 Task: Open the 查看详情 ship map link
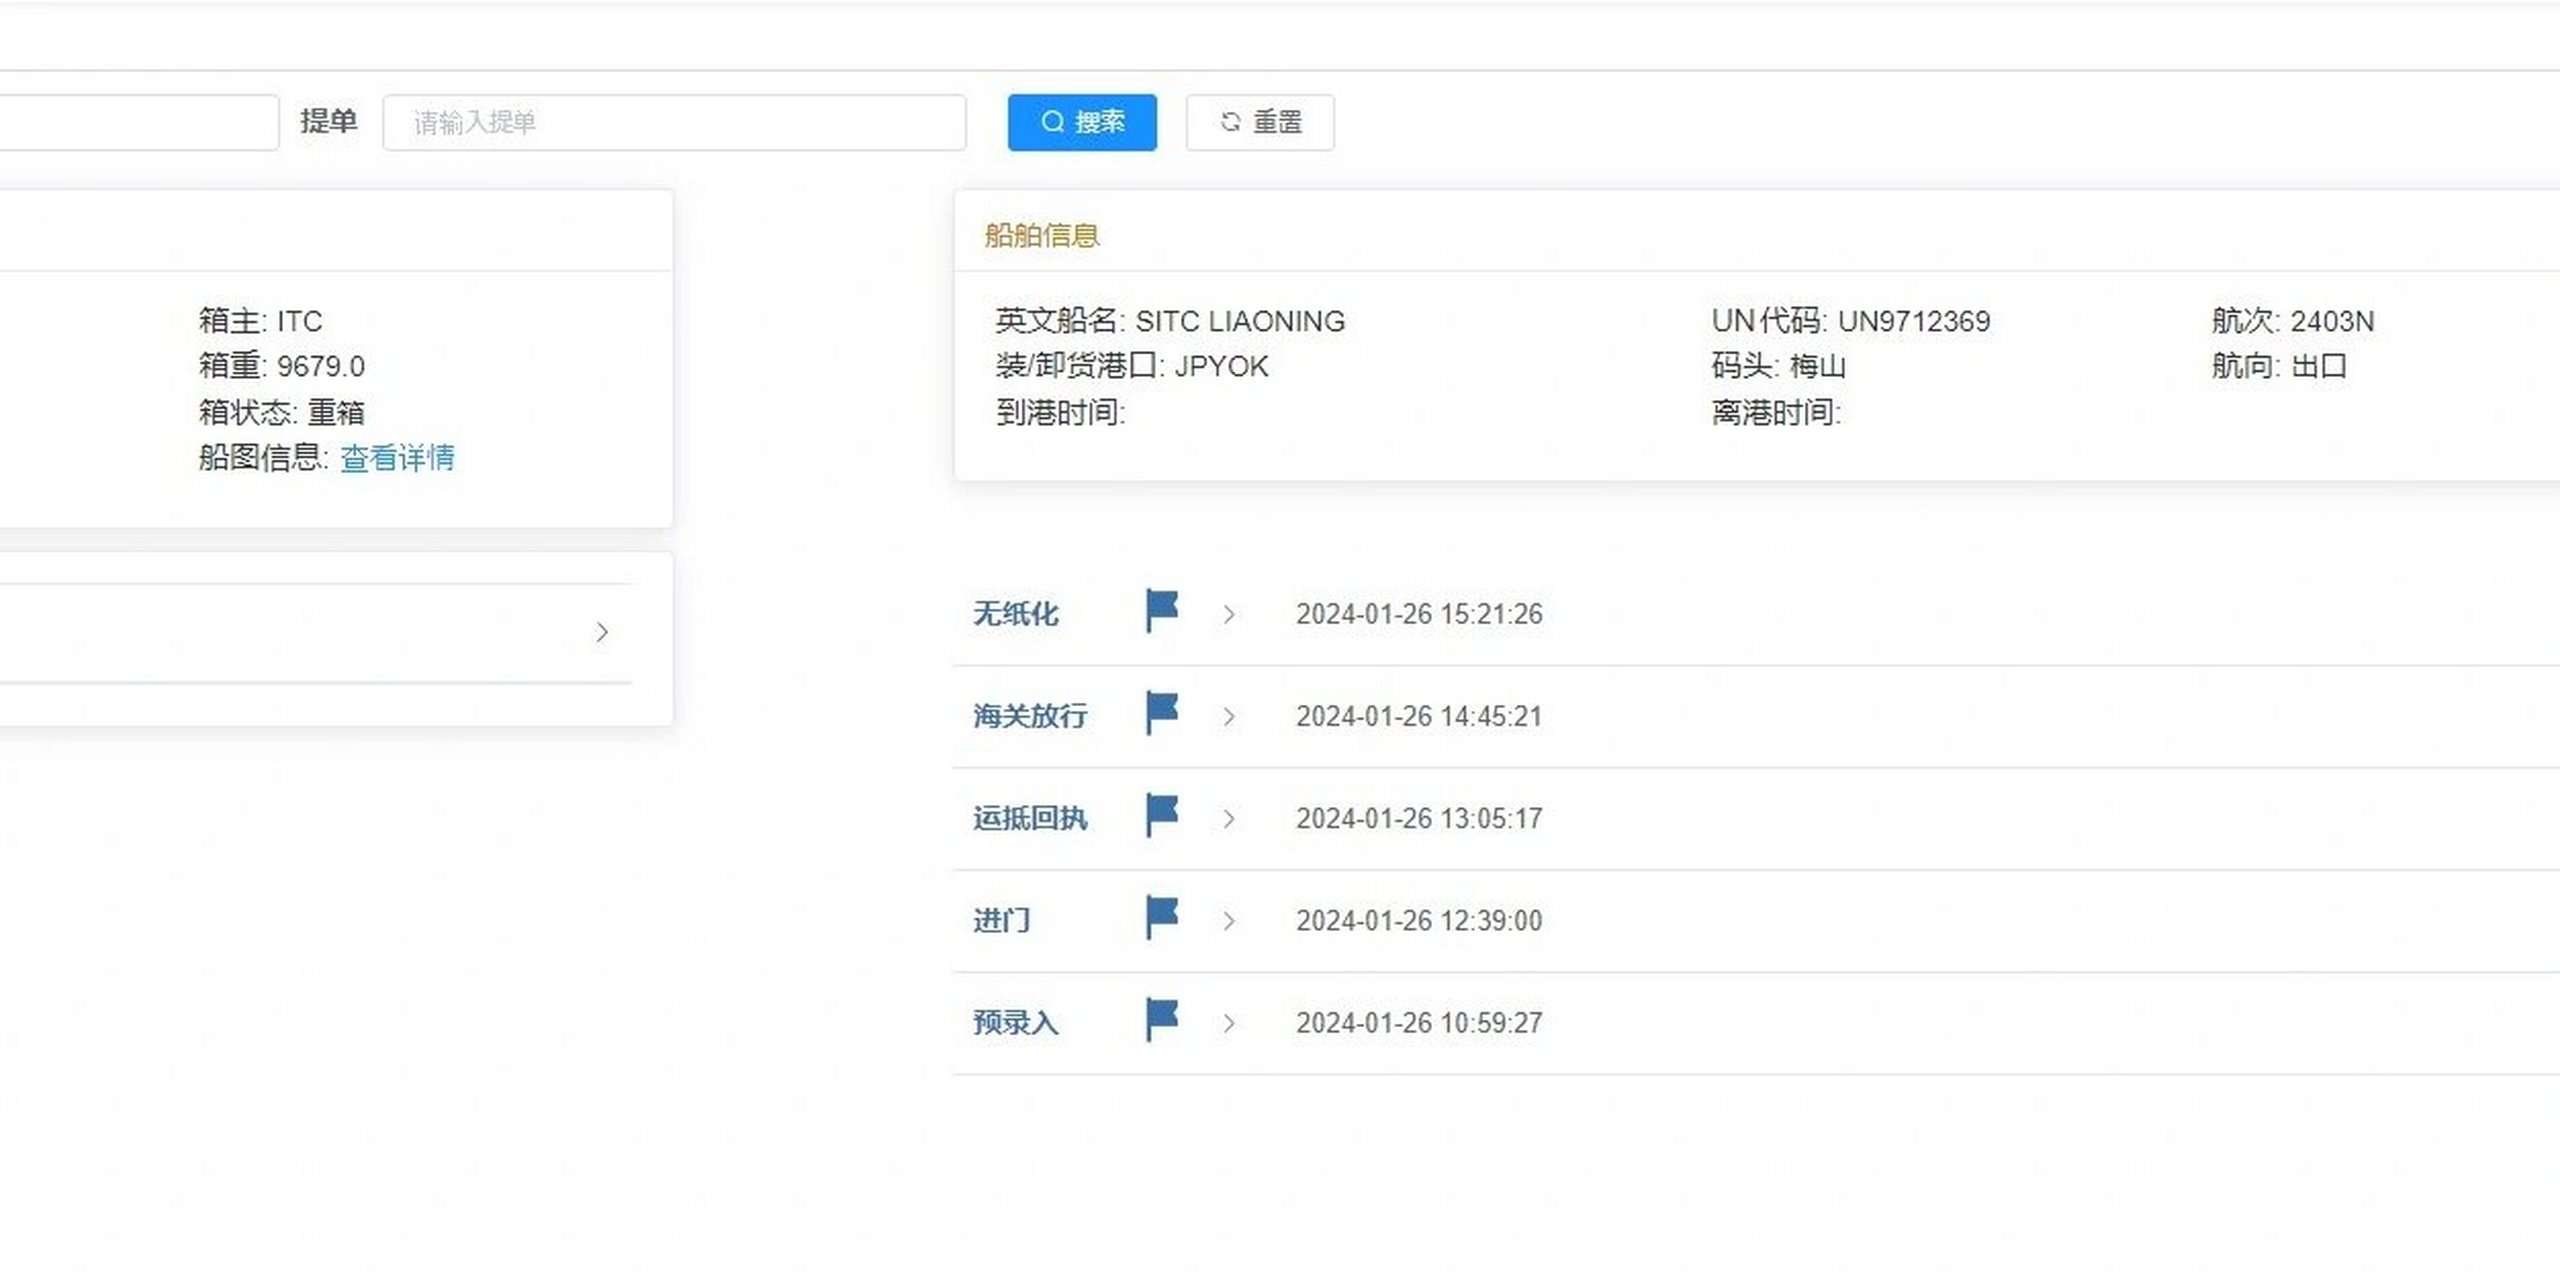click(x=397, y=458)
